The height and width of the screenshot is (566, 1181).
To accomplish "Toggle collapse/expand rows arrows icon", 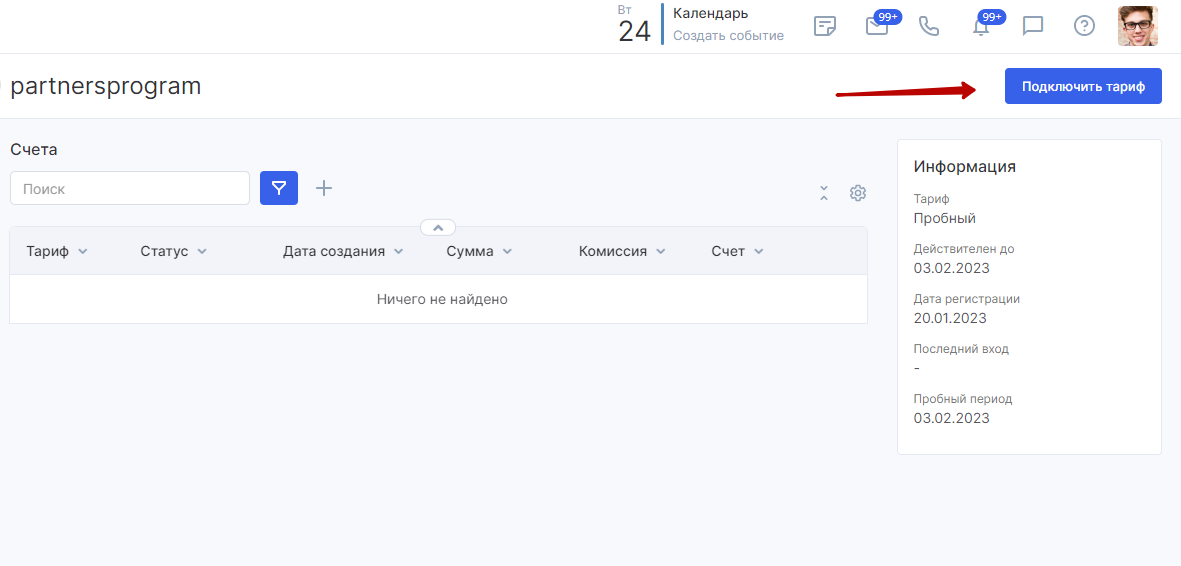I will [x=824, y=193].
